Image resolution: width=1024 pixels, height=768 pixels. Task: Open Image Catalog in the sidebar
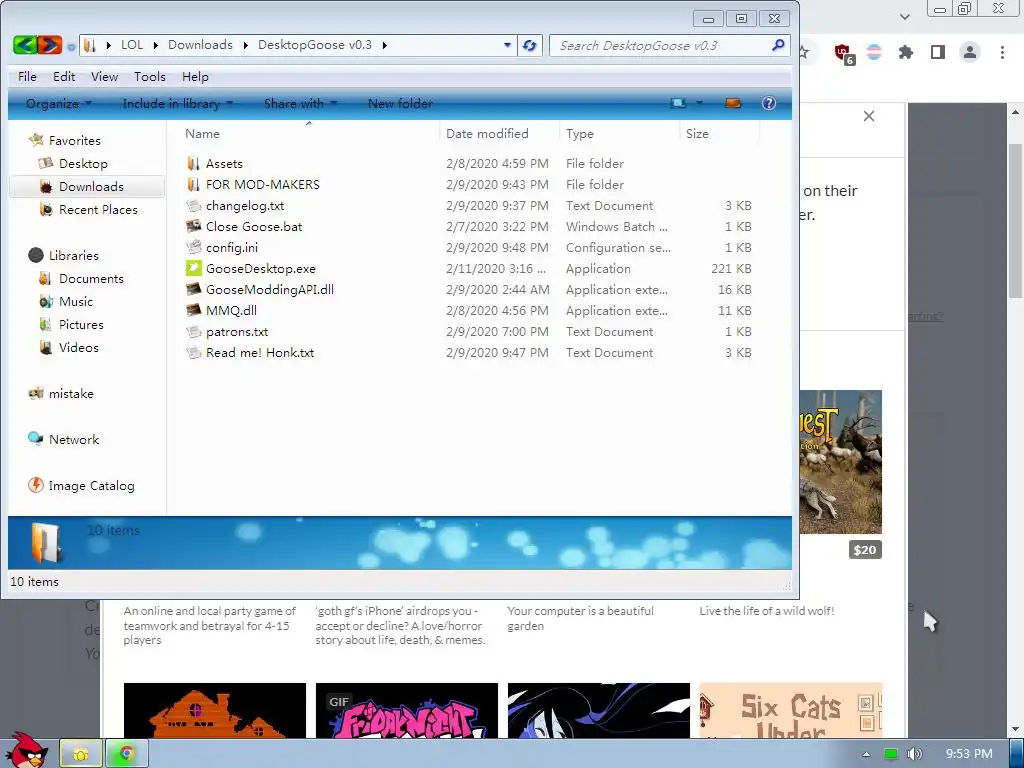[91, 486]
